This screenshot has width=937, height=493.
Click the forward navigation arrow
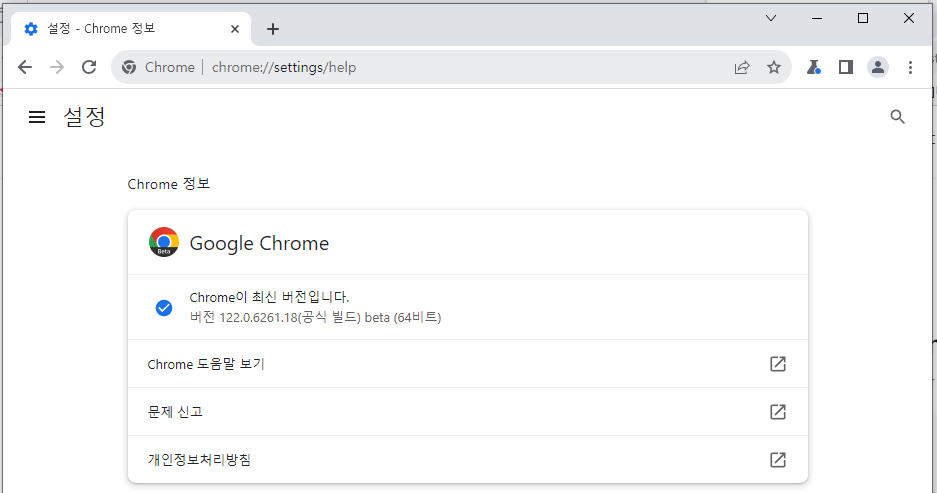(57, 67)
